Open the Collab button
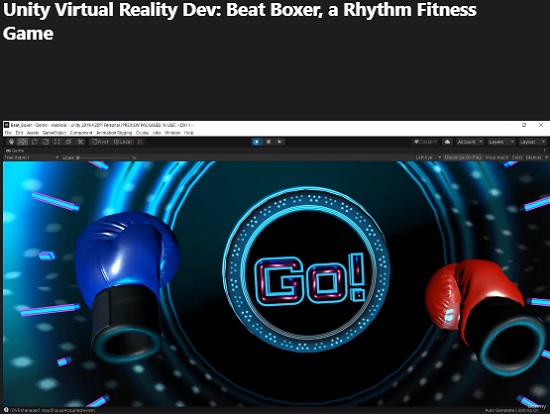The image size is (550, 414). pos(425,142)
